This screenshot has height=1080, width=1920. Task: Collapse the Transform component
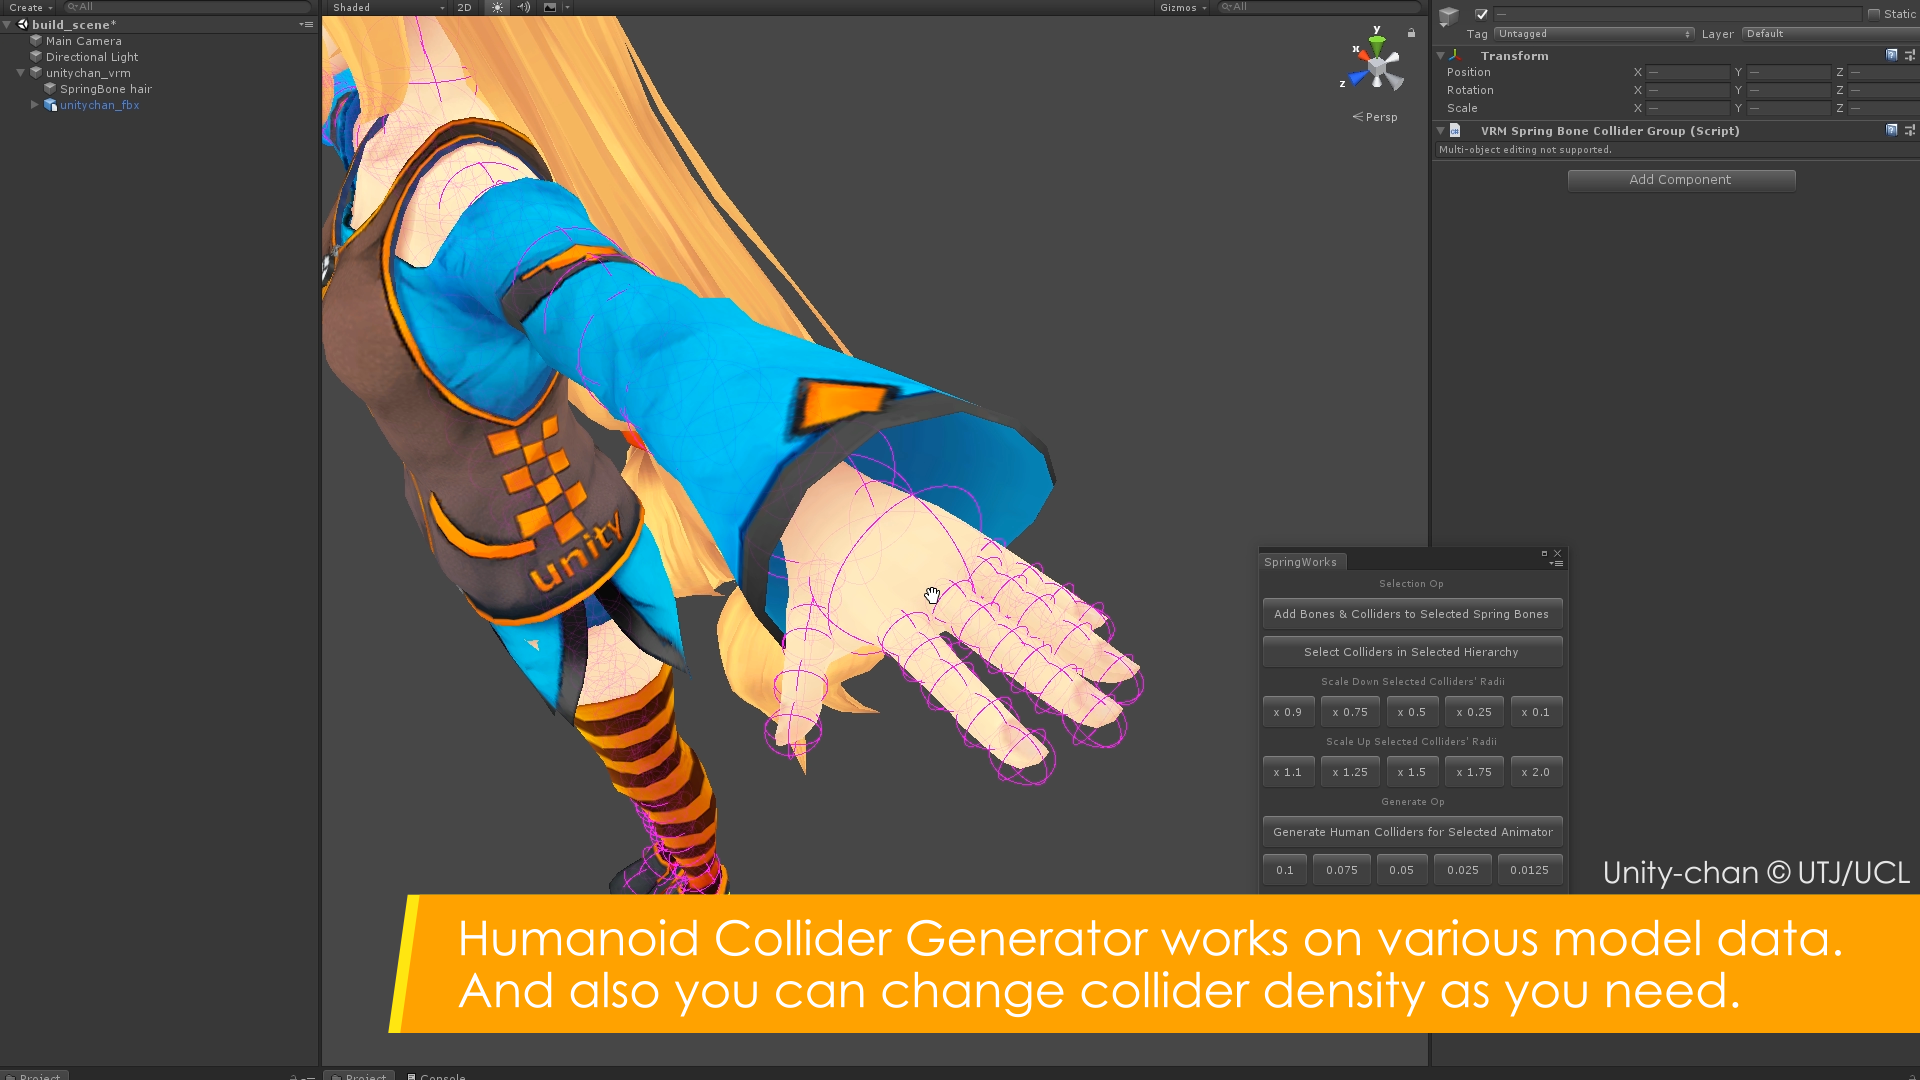[x=1440, y=55]
